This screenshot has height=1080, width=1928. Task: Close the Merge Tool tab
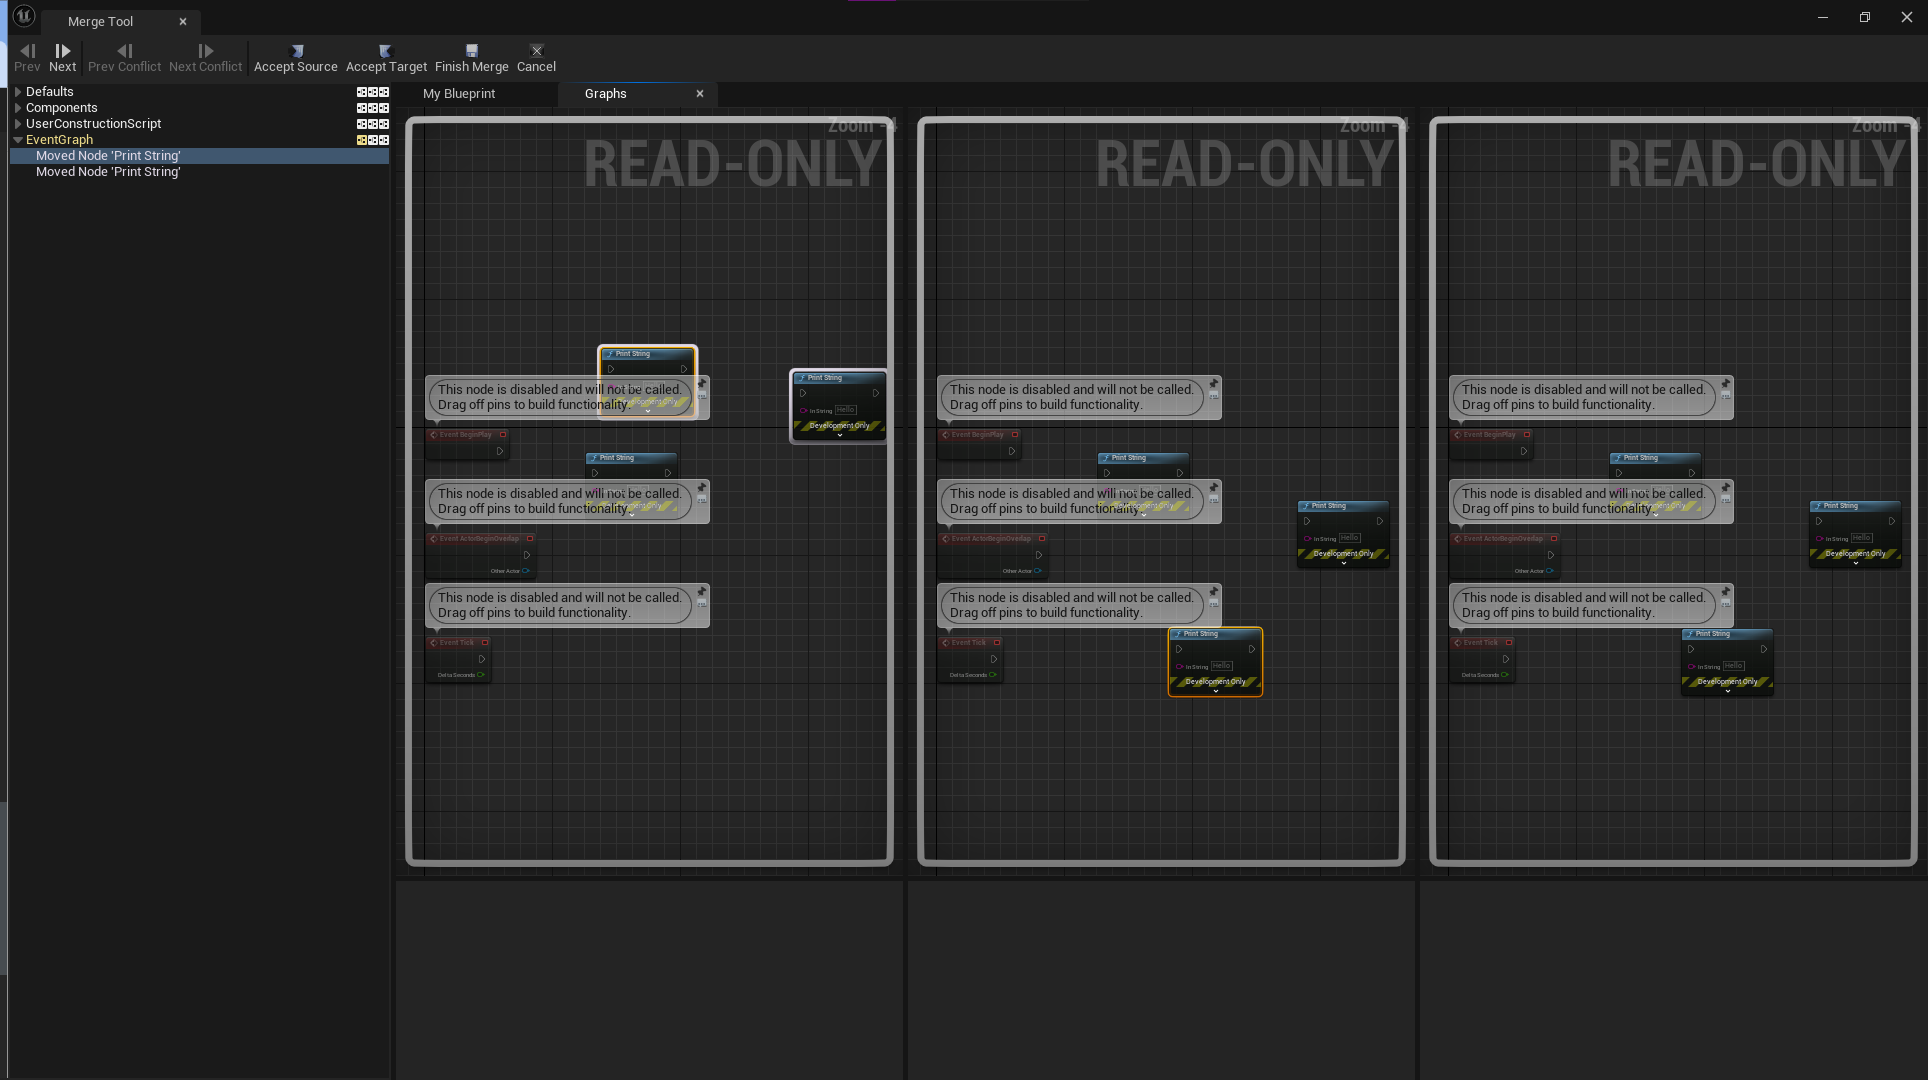183,21
